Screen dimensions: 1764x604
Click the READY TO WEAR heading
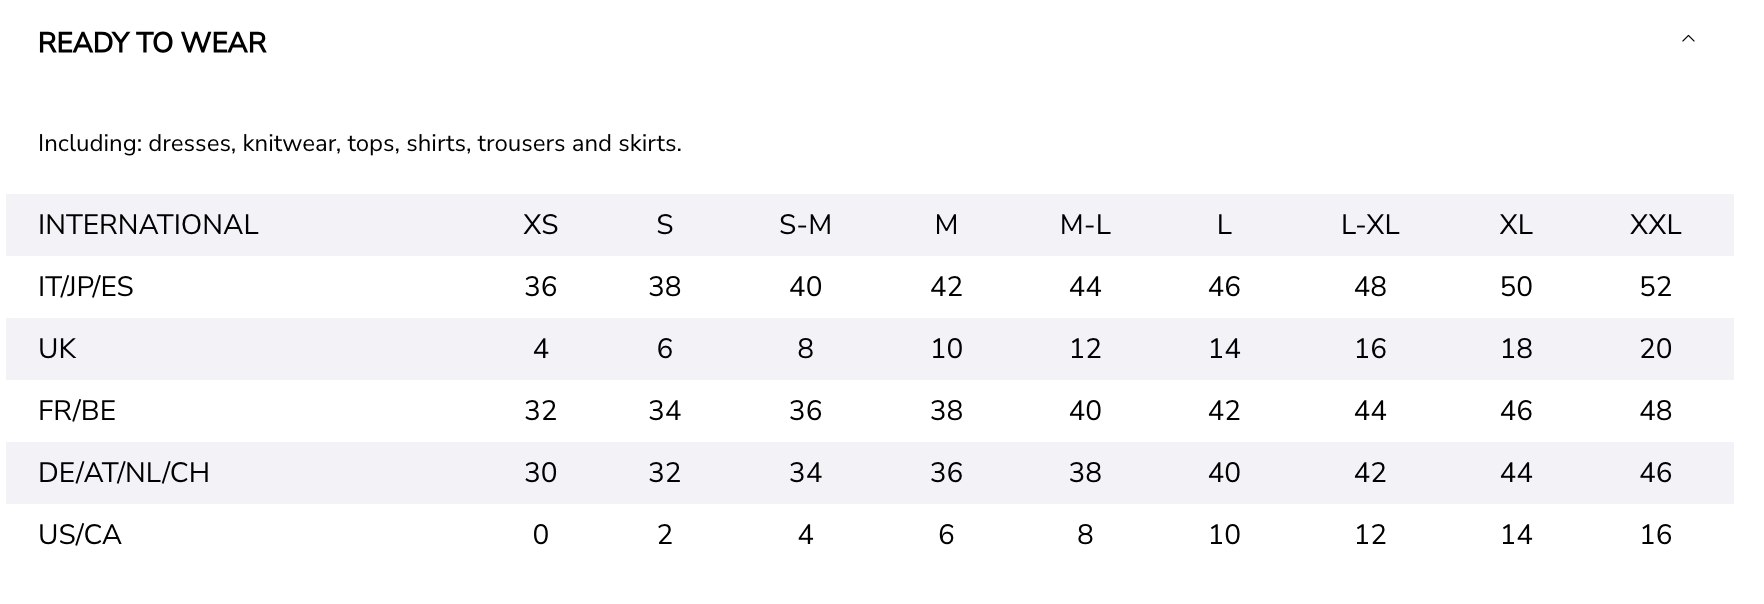(152, 43)
